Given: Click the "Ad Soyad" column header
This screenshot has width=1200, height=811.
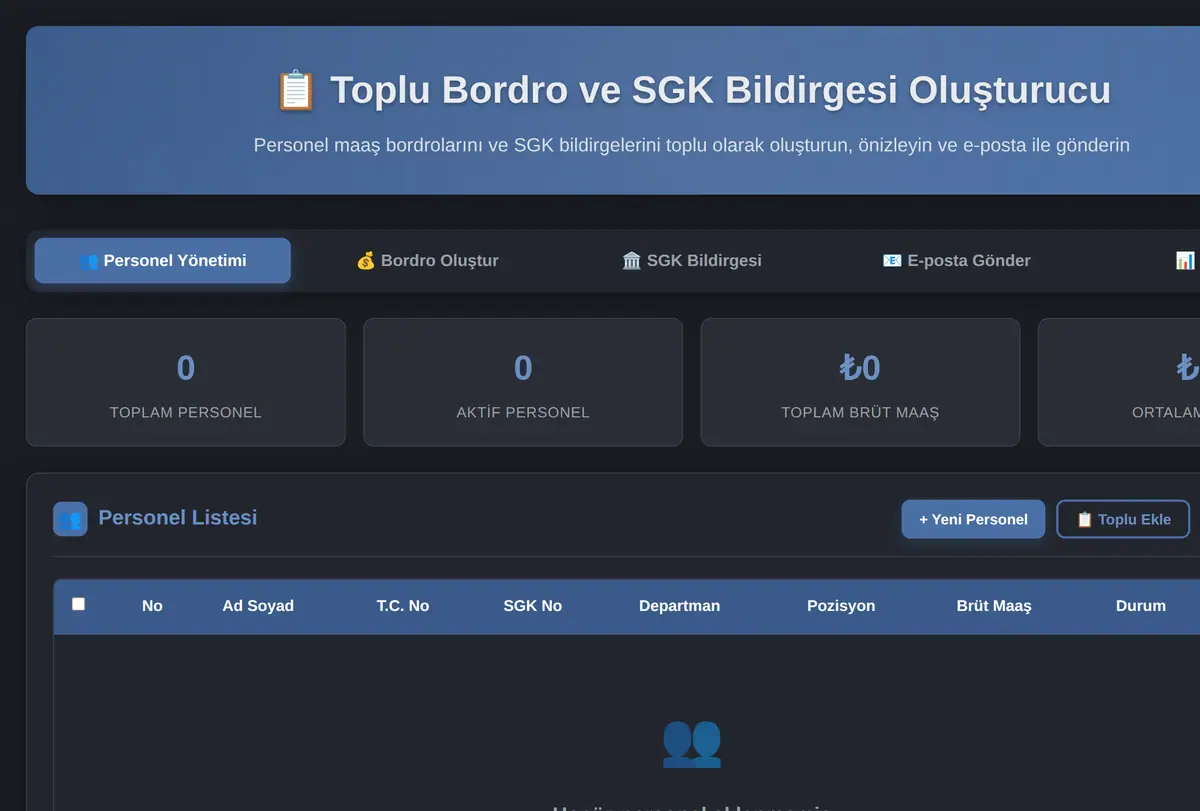Looking at the screenshot, I should coord(258,606).
